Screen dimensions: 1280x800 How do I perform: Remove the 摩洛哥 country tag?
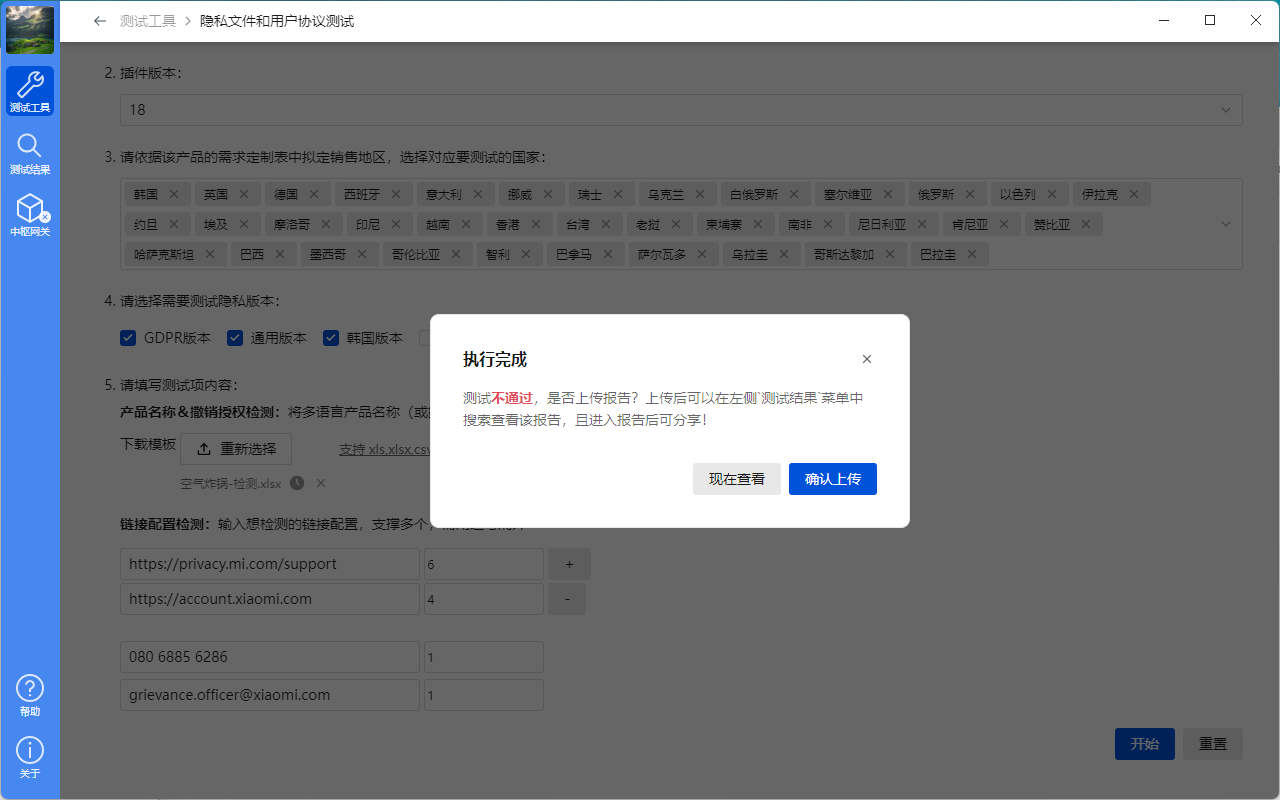326,225
